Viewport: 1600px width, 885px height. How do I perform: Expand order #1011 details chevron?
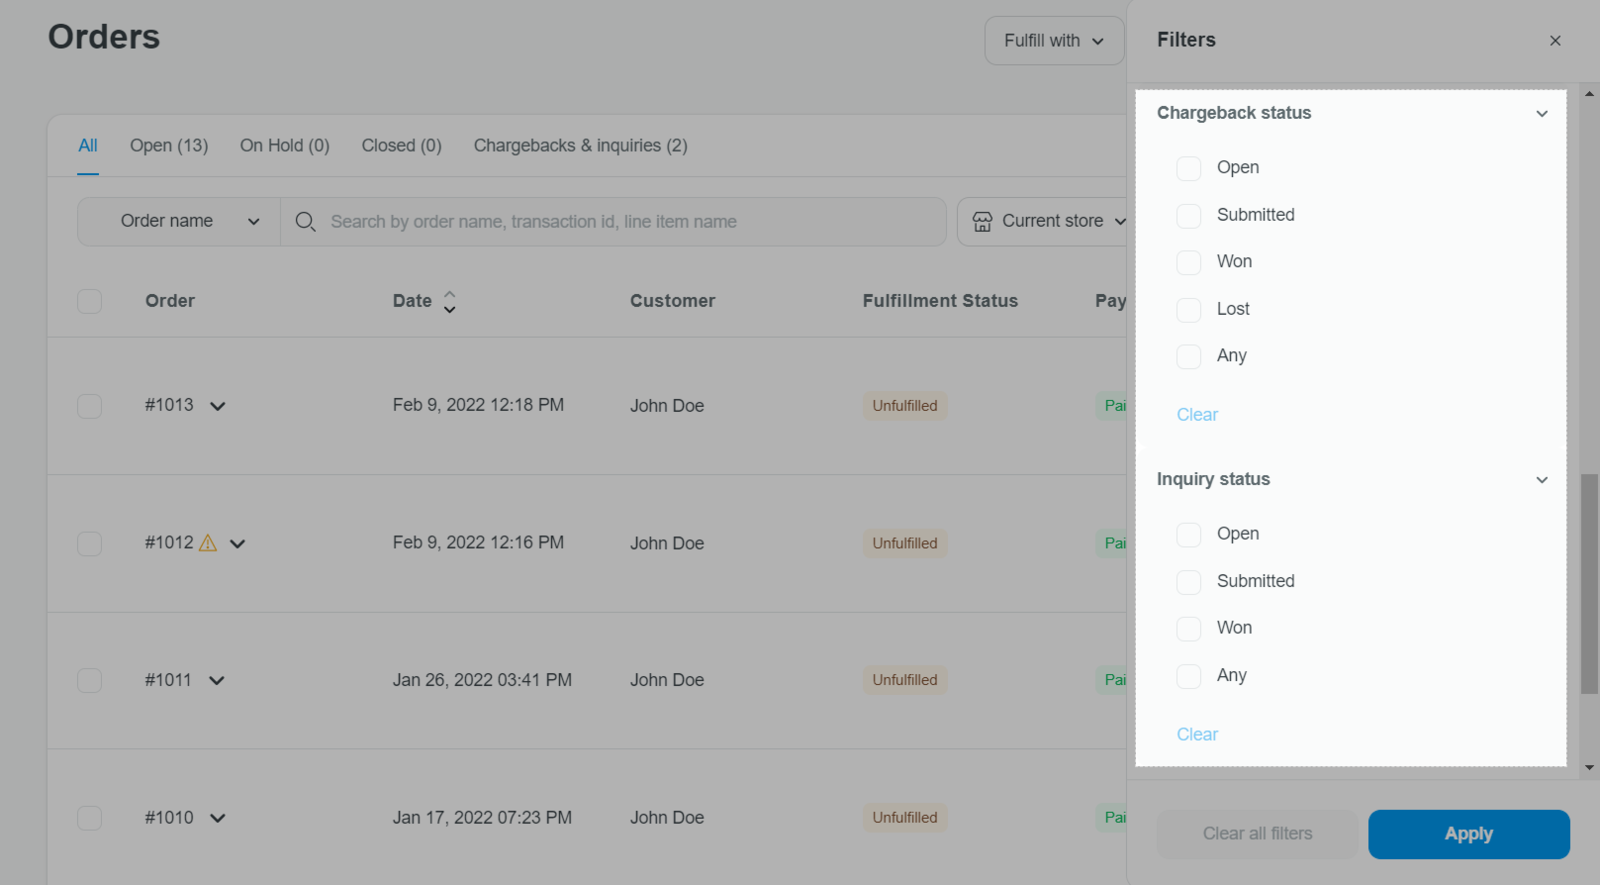[x=217, y=681]
